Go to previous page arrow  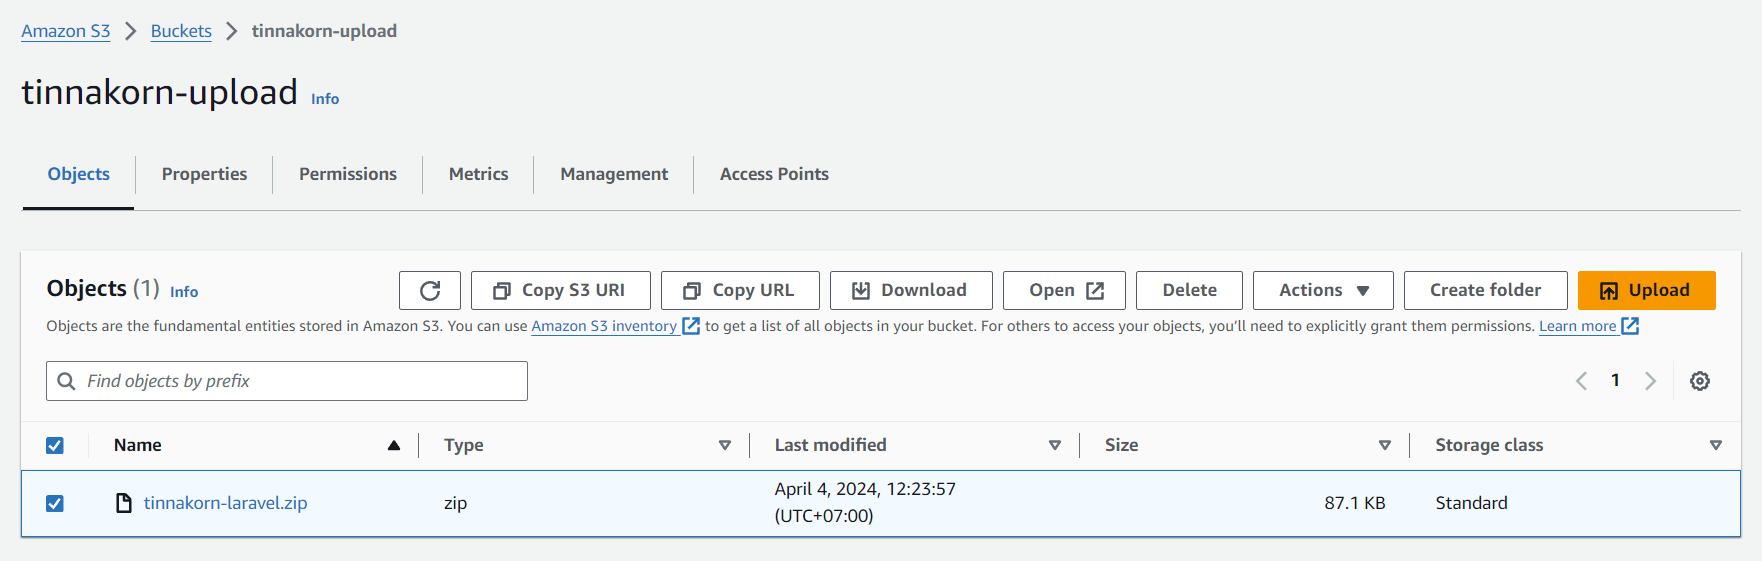(x=1581, y=381)
